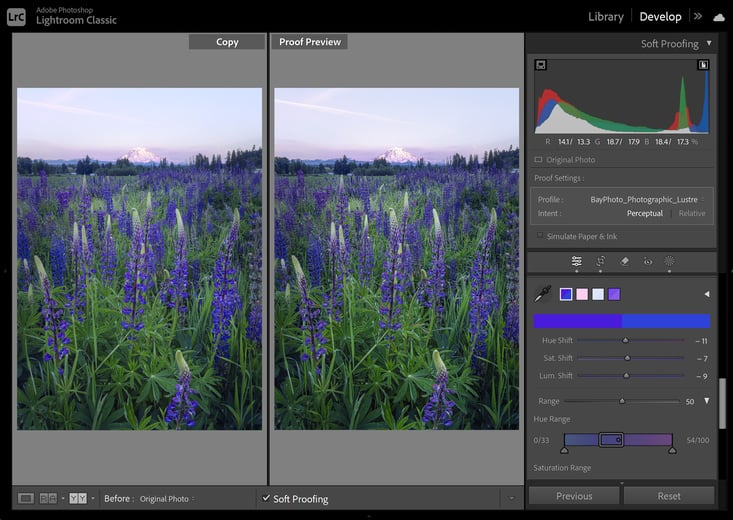Collapse the Soft Proofing panel
733x520 pixels.
(x=709, y=43)
